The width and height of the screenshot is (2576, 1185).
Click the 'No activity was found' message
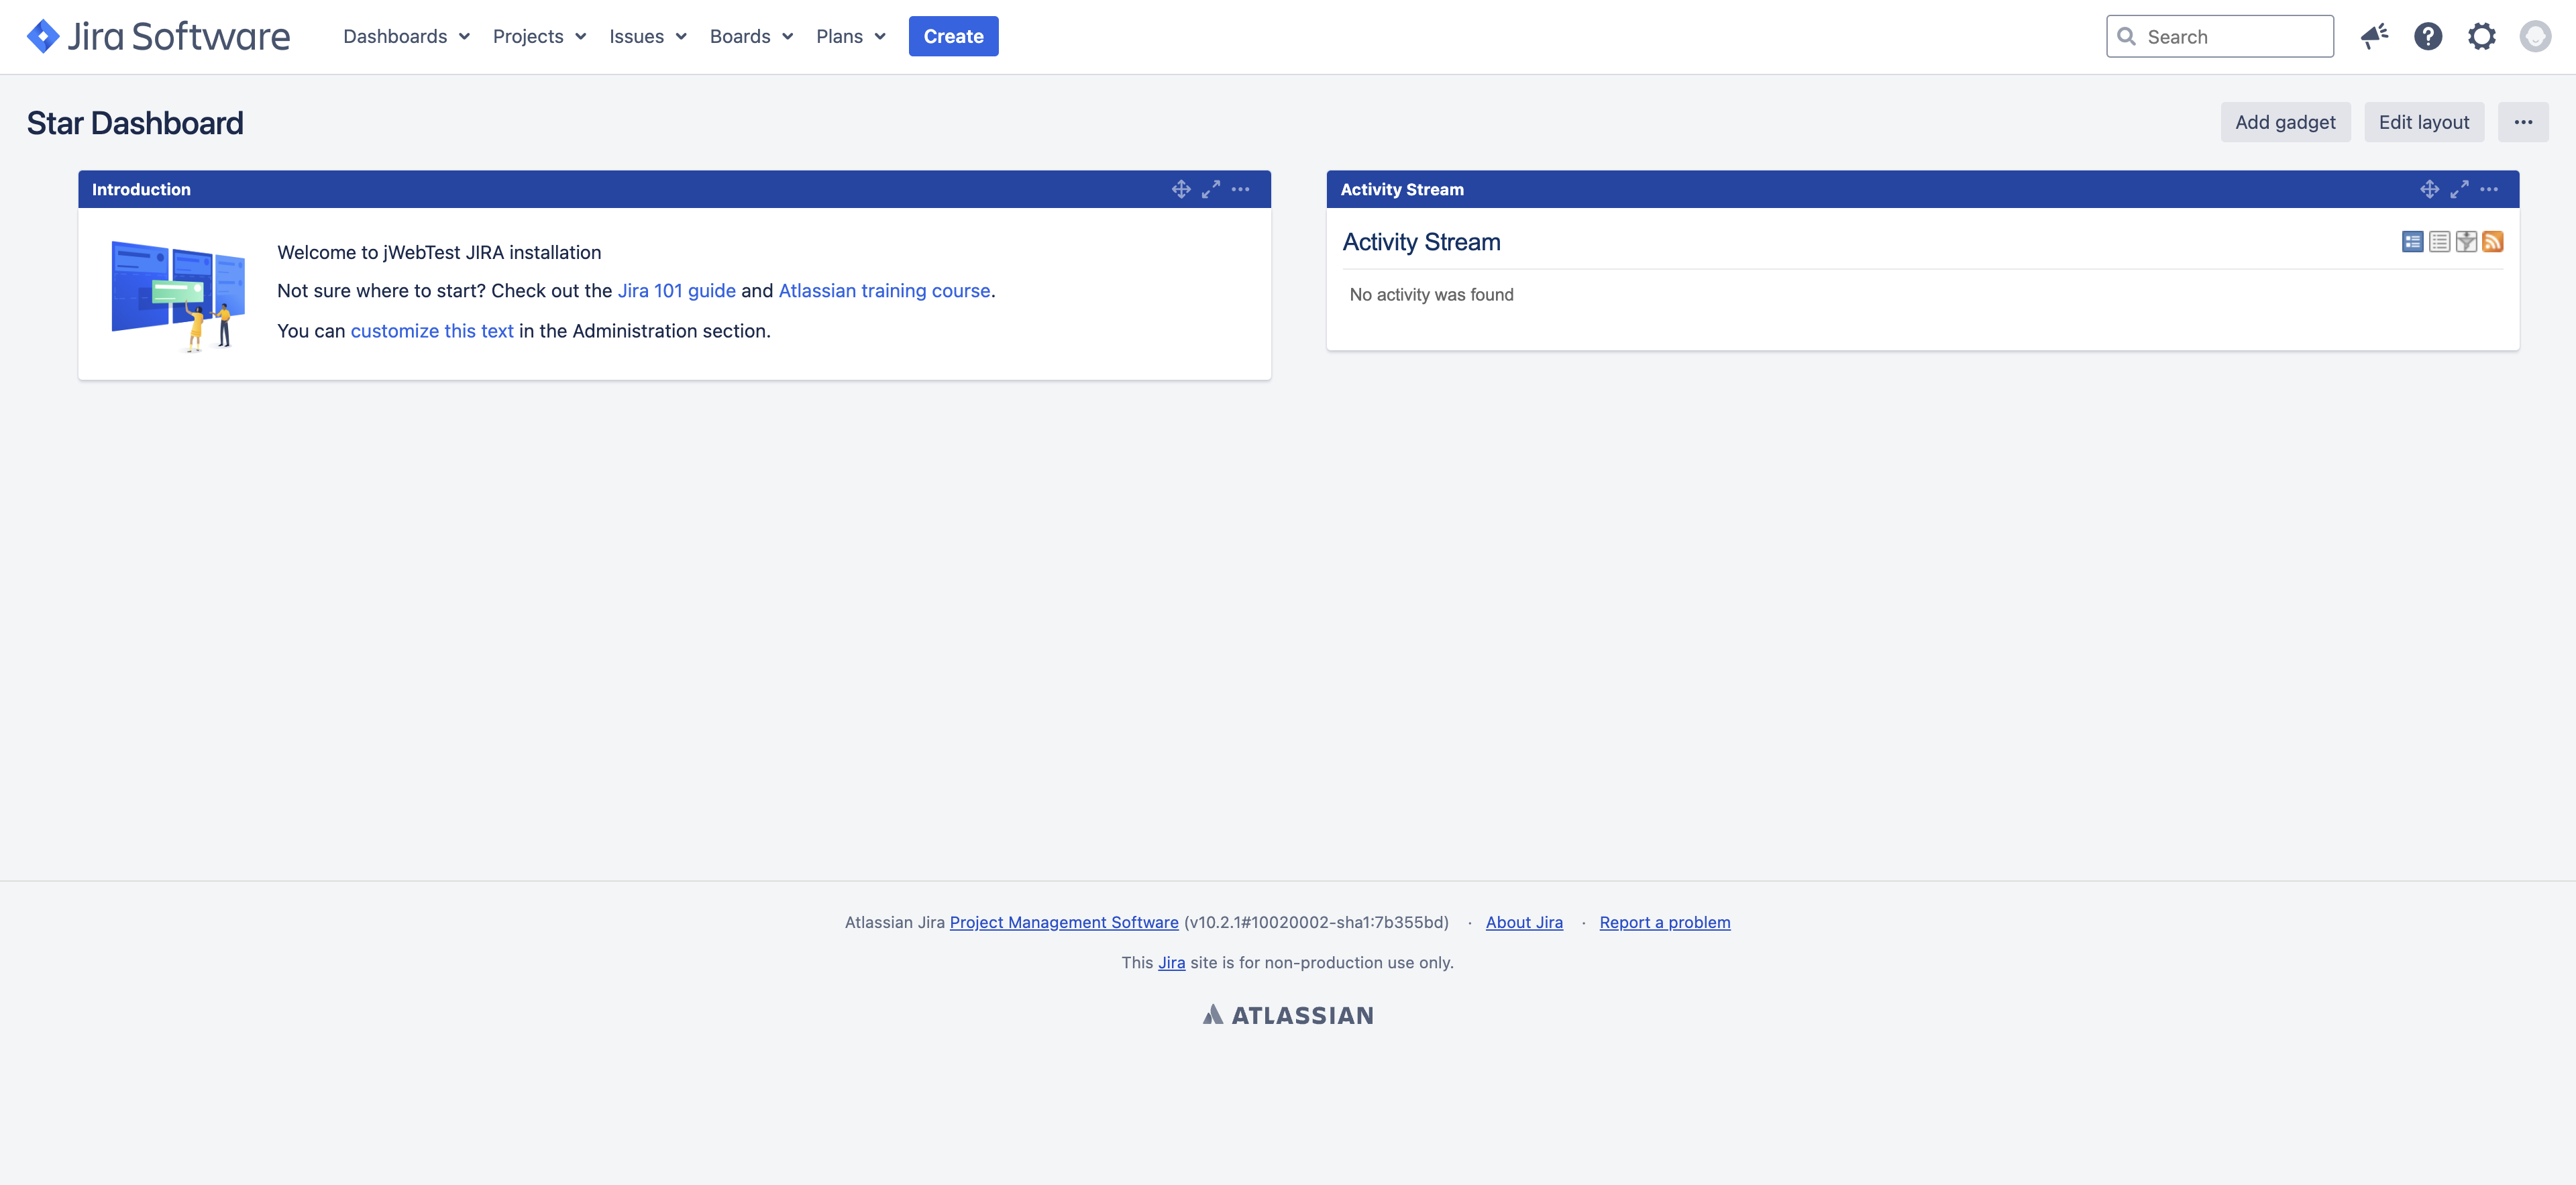click(1431, 295)
